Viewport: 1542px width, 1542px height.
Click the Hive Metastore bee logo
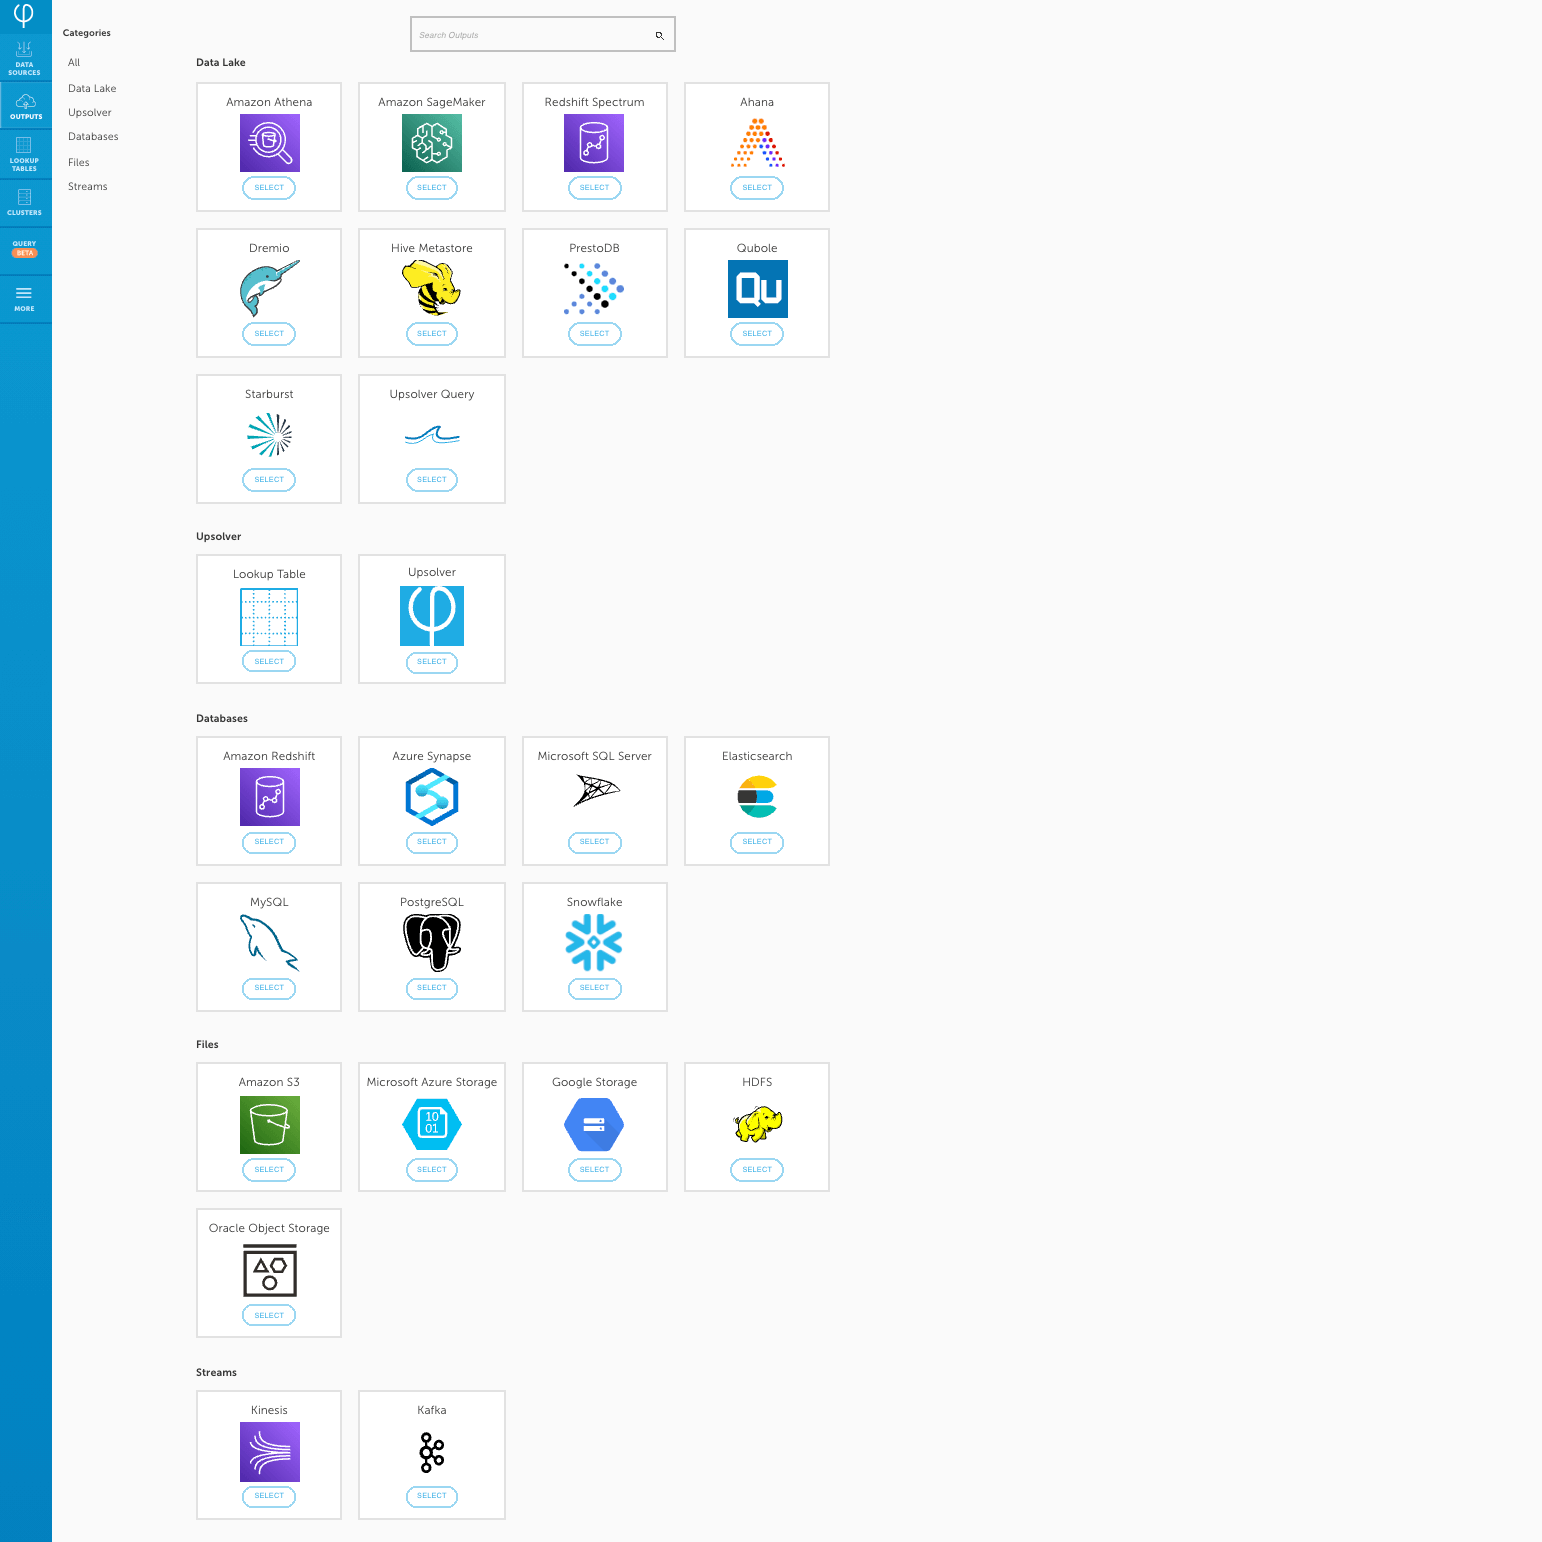click(x=432, y=288)
